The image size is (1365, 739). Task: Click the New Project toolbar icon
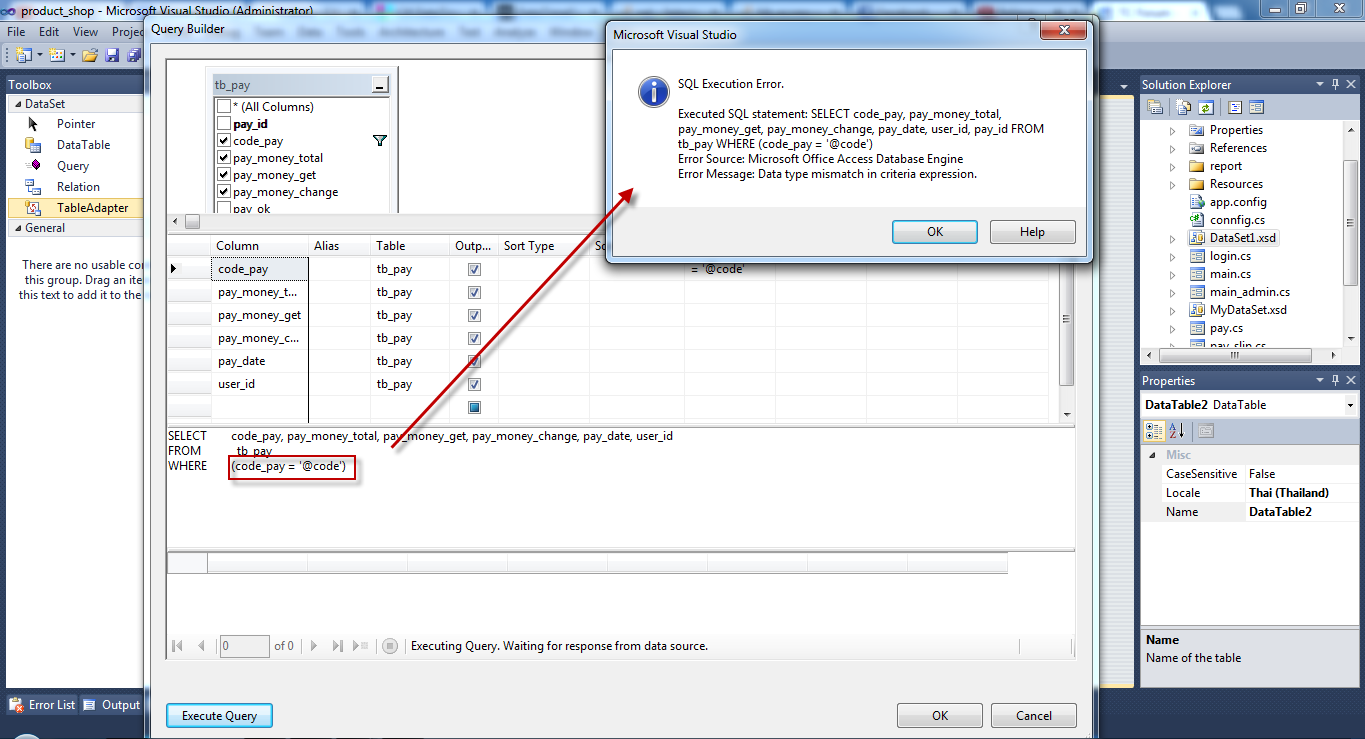tap(23, 55)
